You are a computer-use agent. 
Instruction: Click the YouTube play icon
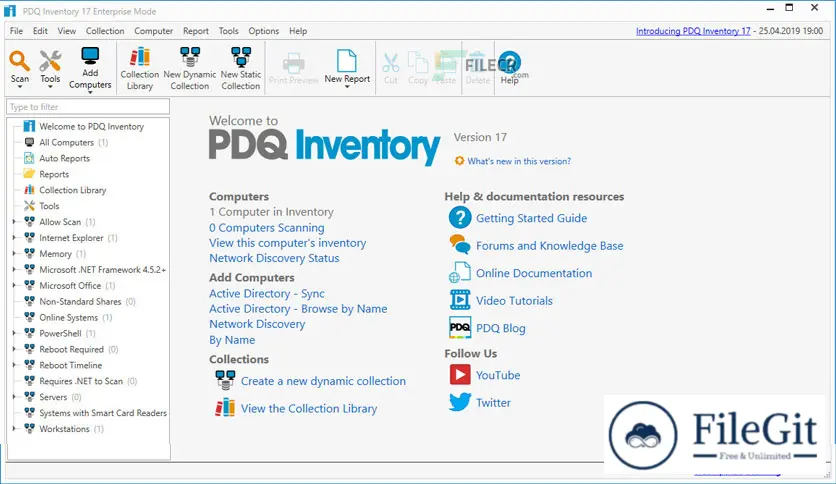click(460, 374)
